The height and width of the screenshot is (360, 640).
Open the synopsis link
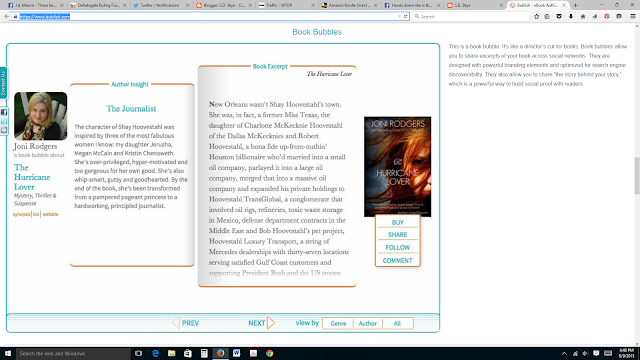[x=21, y=214]
